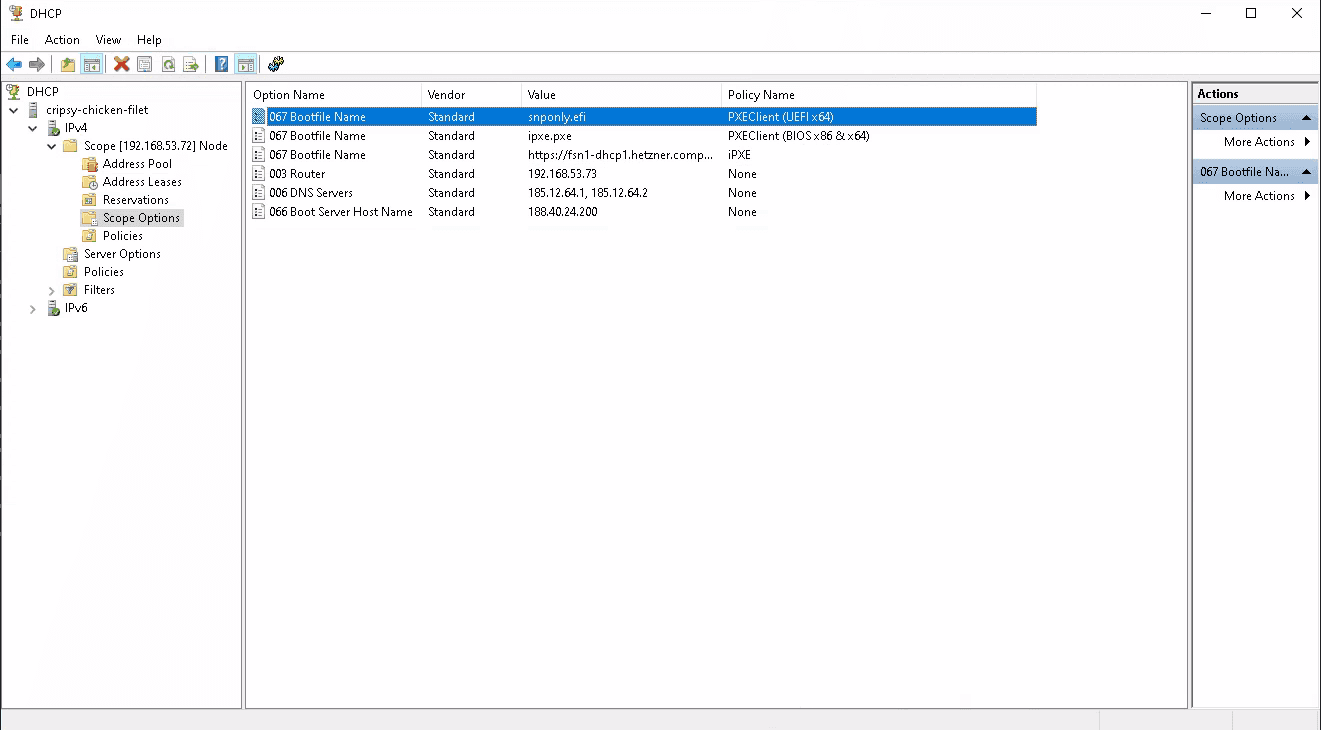Viewport: 1321px width, 730px height.
Task: Expand the IPv6 tree node
Action: tap(33, 308)
